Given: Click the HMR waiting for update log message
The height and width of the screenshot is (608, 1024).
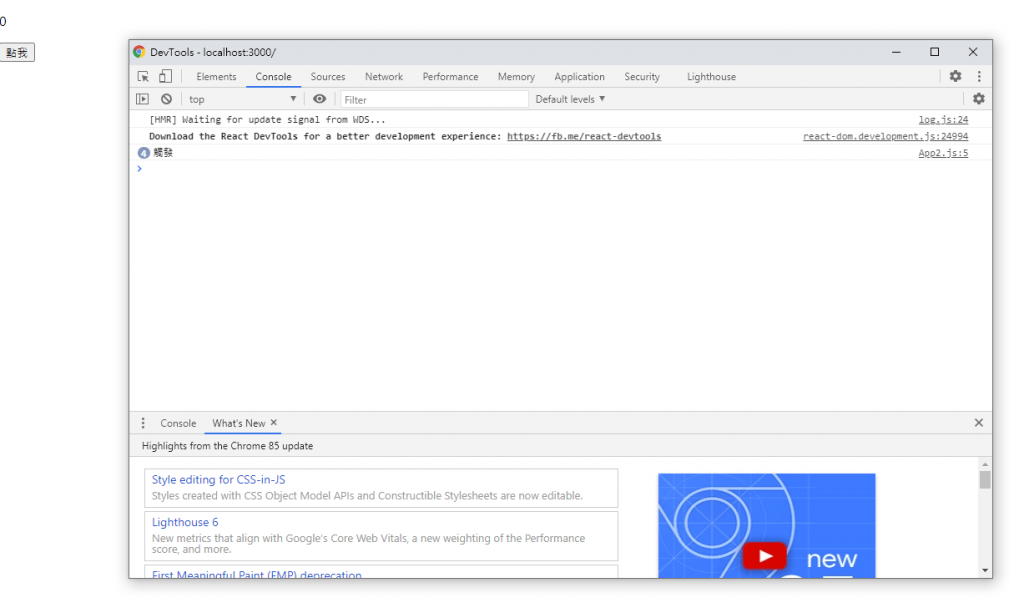Looking at the screenshot, I should (267, 120).
